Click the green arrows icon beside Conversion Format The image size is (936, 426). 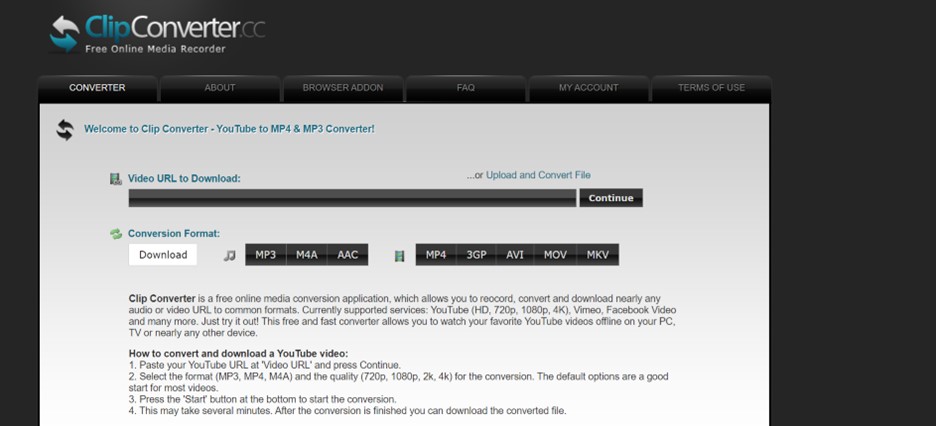point(116,234)
